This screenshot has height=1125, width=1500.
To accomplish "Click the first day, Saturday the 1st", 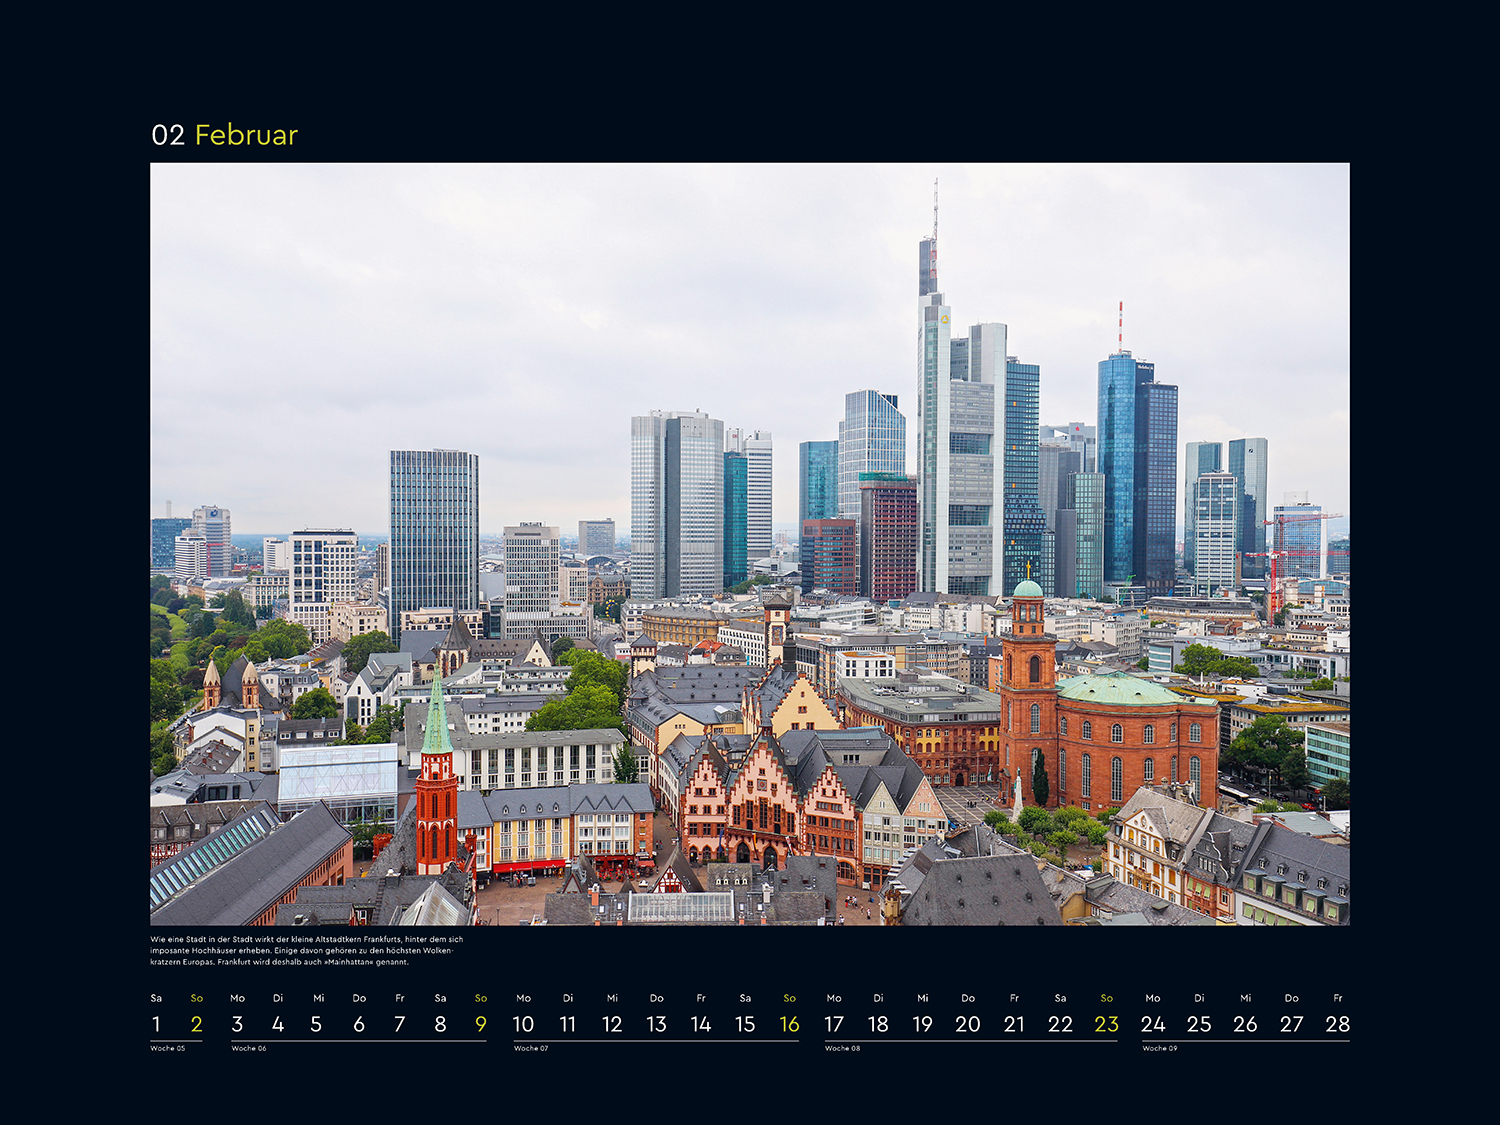I will [x=156, y=1024].
